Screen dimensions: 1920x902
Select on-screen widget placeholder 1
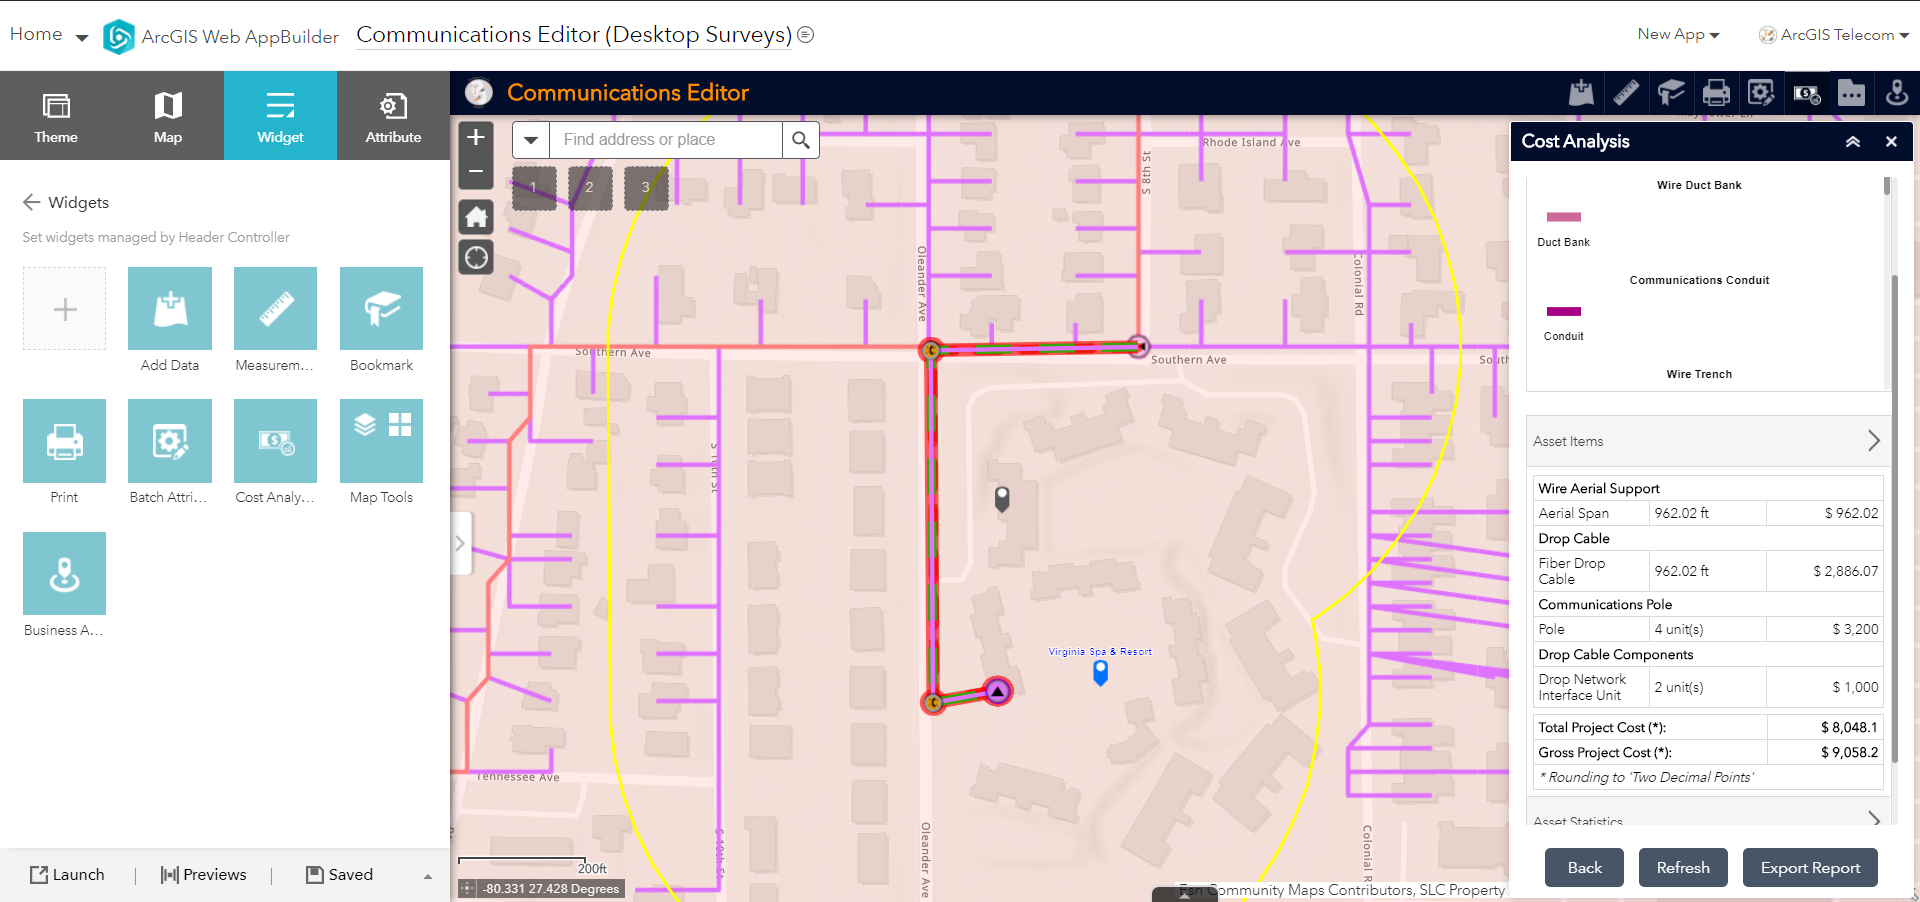tap(534, 188)
